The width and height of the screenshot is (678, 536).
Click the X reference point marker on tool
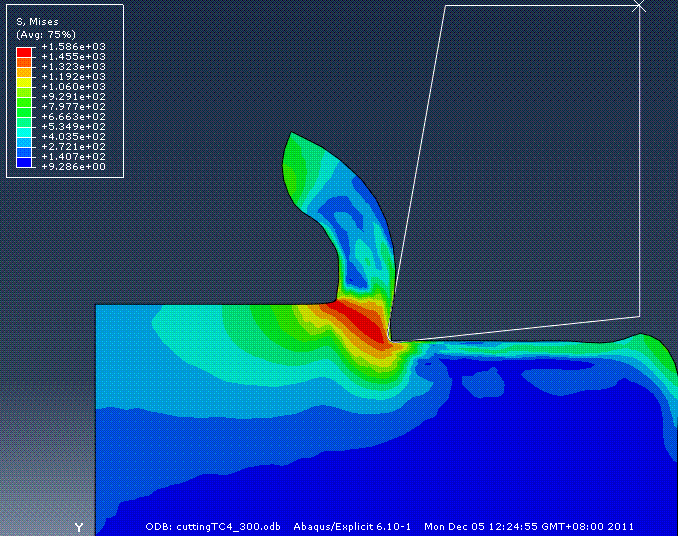(639, 6)
